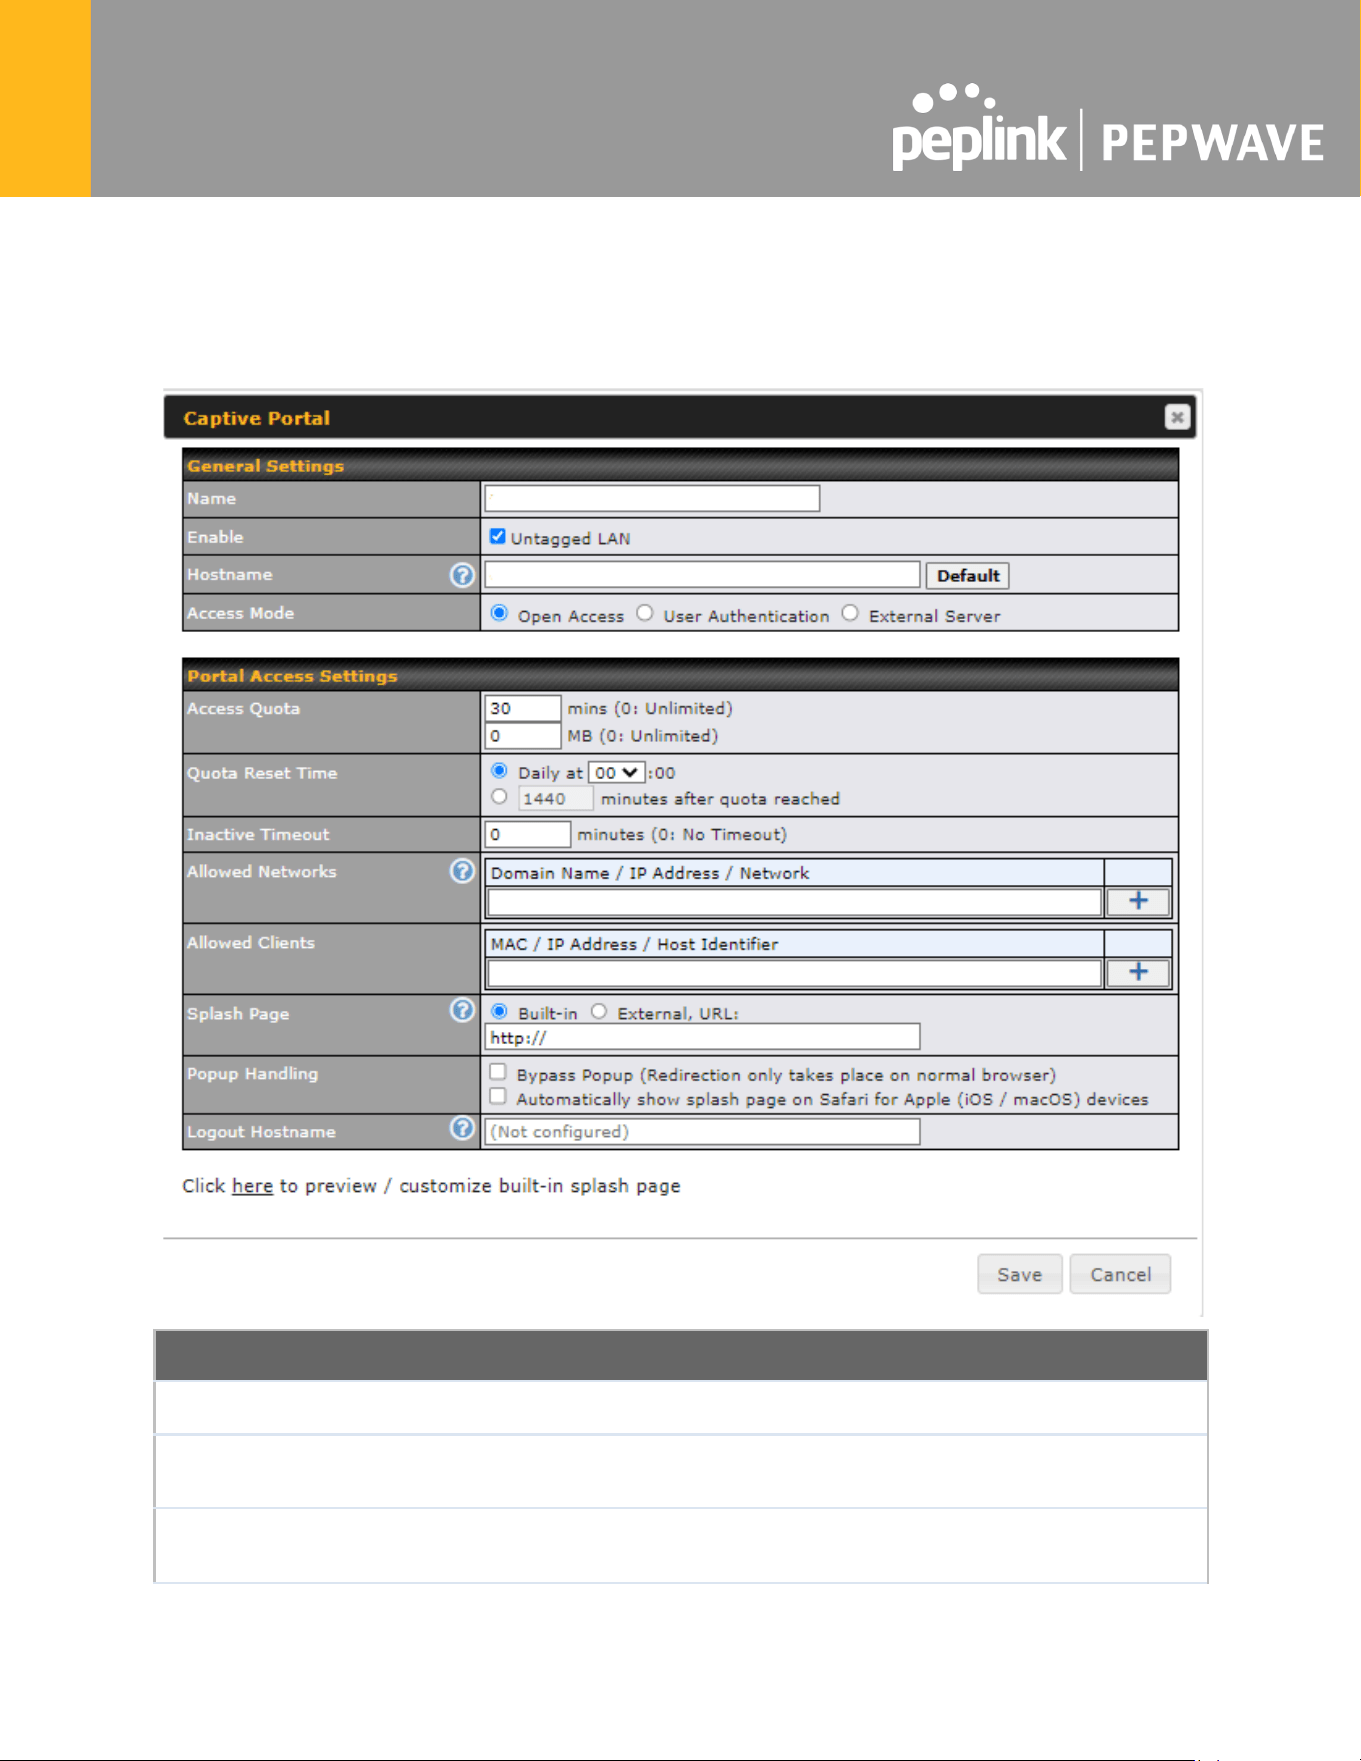Enable the Bypass Popup checkbox
Screen dimensions: 1361x1761
click(497, 1072)
